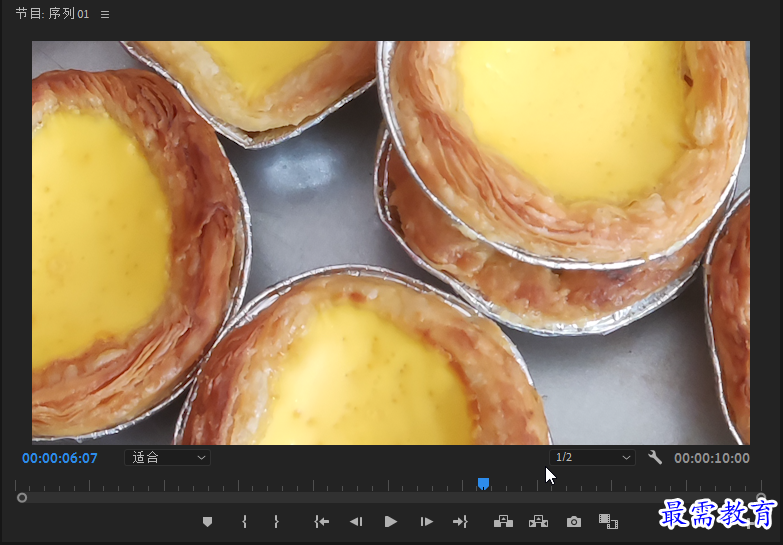Click the zoom scroll bar under the ruler

point(391,498)
